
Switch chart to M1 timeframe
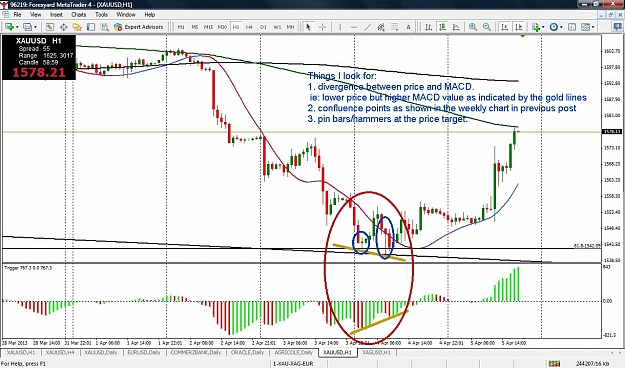181,27
